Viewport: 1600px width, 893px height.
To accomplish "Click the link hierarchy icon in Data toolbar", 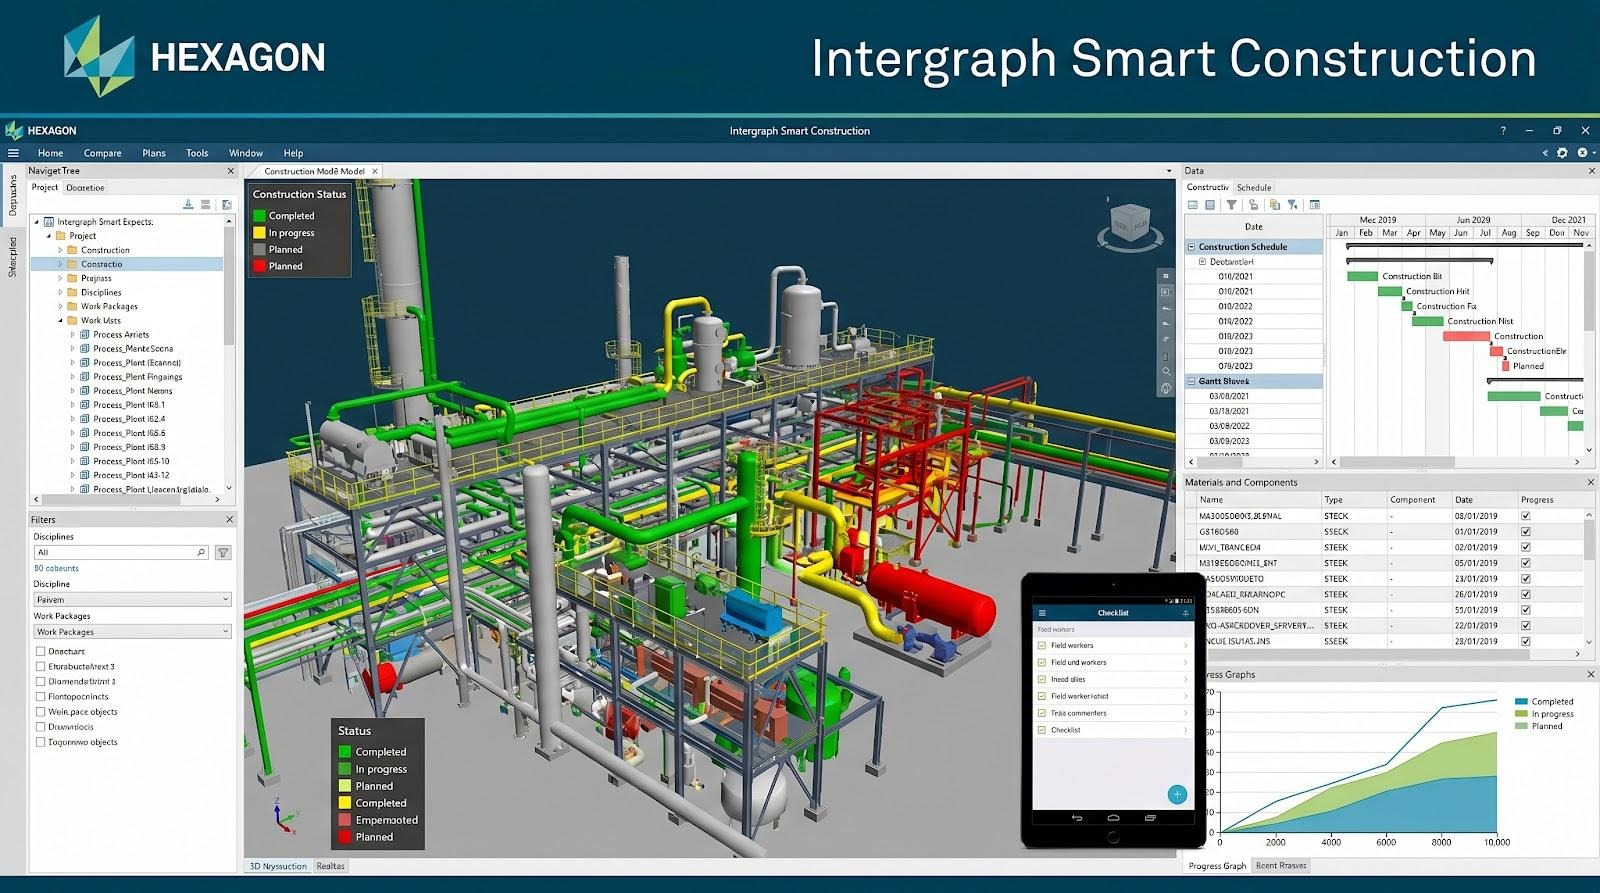I will point(1253,204).
